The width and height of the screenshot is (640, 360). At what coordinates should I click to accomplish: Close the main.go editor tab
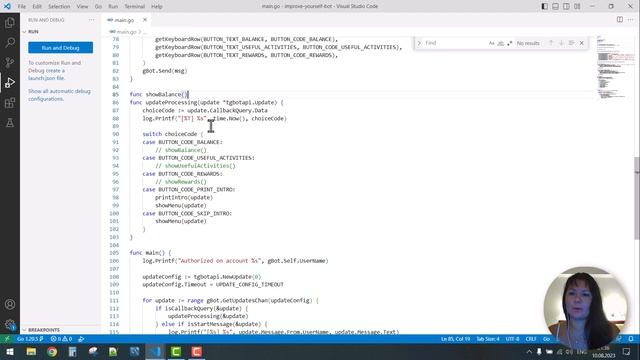pos(145,20)
